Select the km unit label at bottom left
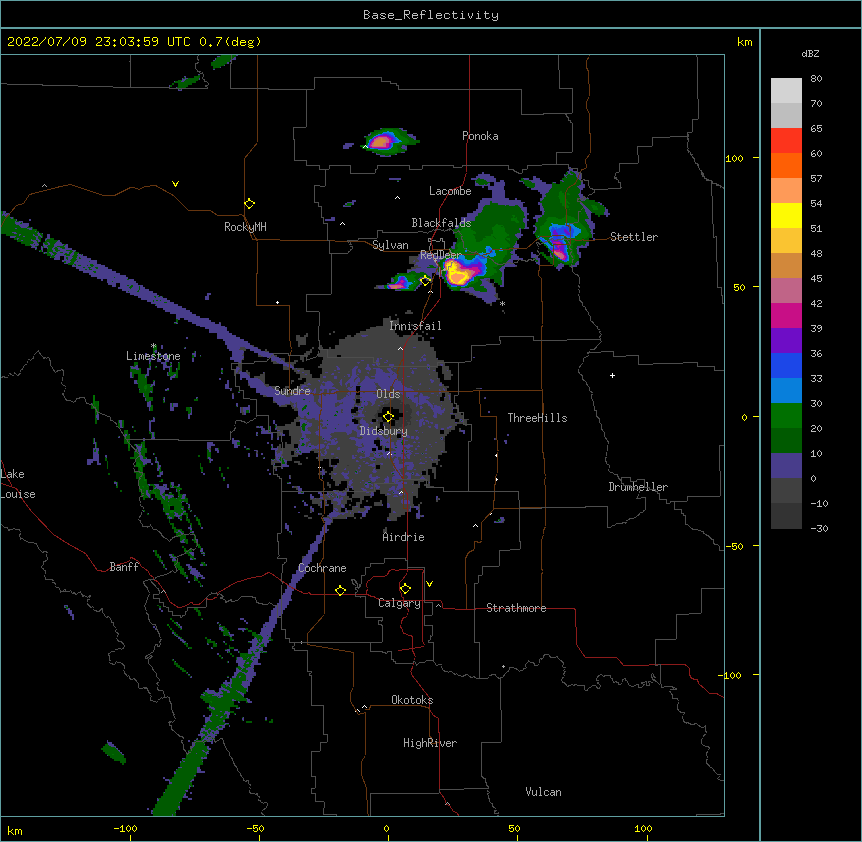Screen dimensions: 862x842 click(15, 830)
